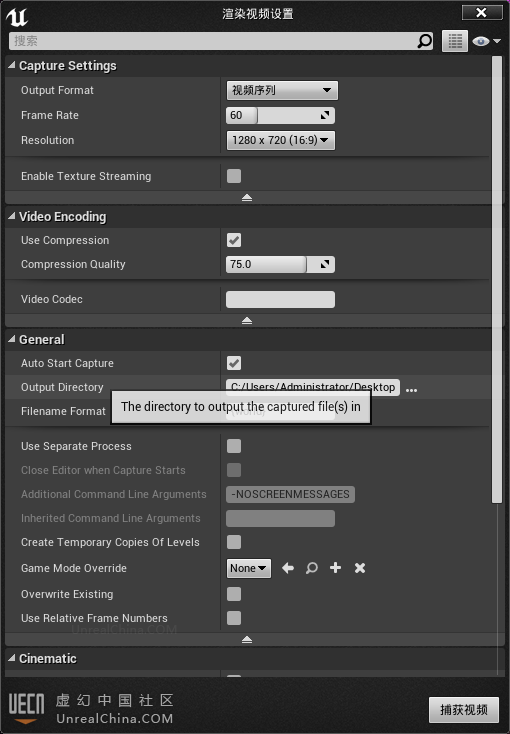Viewport: 510px width, 734px height.
Task: Clear Game Mode Override with X icon
Action: point(360,568)
